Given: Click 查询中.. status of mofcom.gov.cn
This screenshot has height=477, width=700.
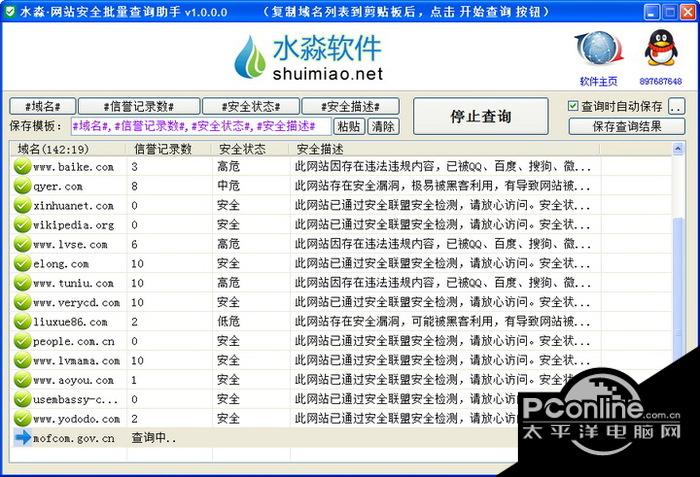Looking at the screenshot, I should click(x=154, y=438).
